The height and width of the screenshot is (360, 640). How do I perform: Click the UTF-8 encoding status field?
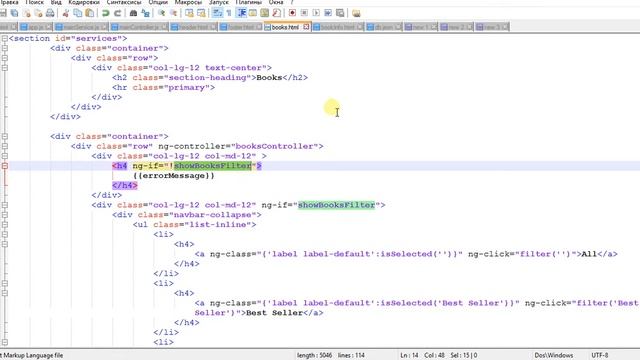[600, 356]
